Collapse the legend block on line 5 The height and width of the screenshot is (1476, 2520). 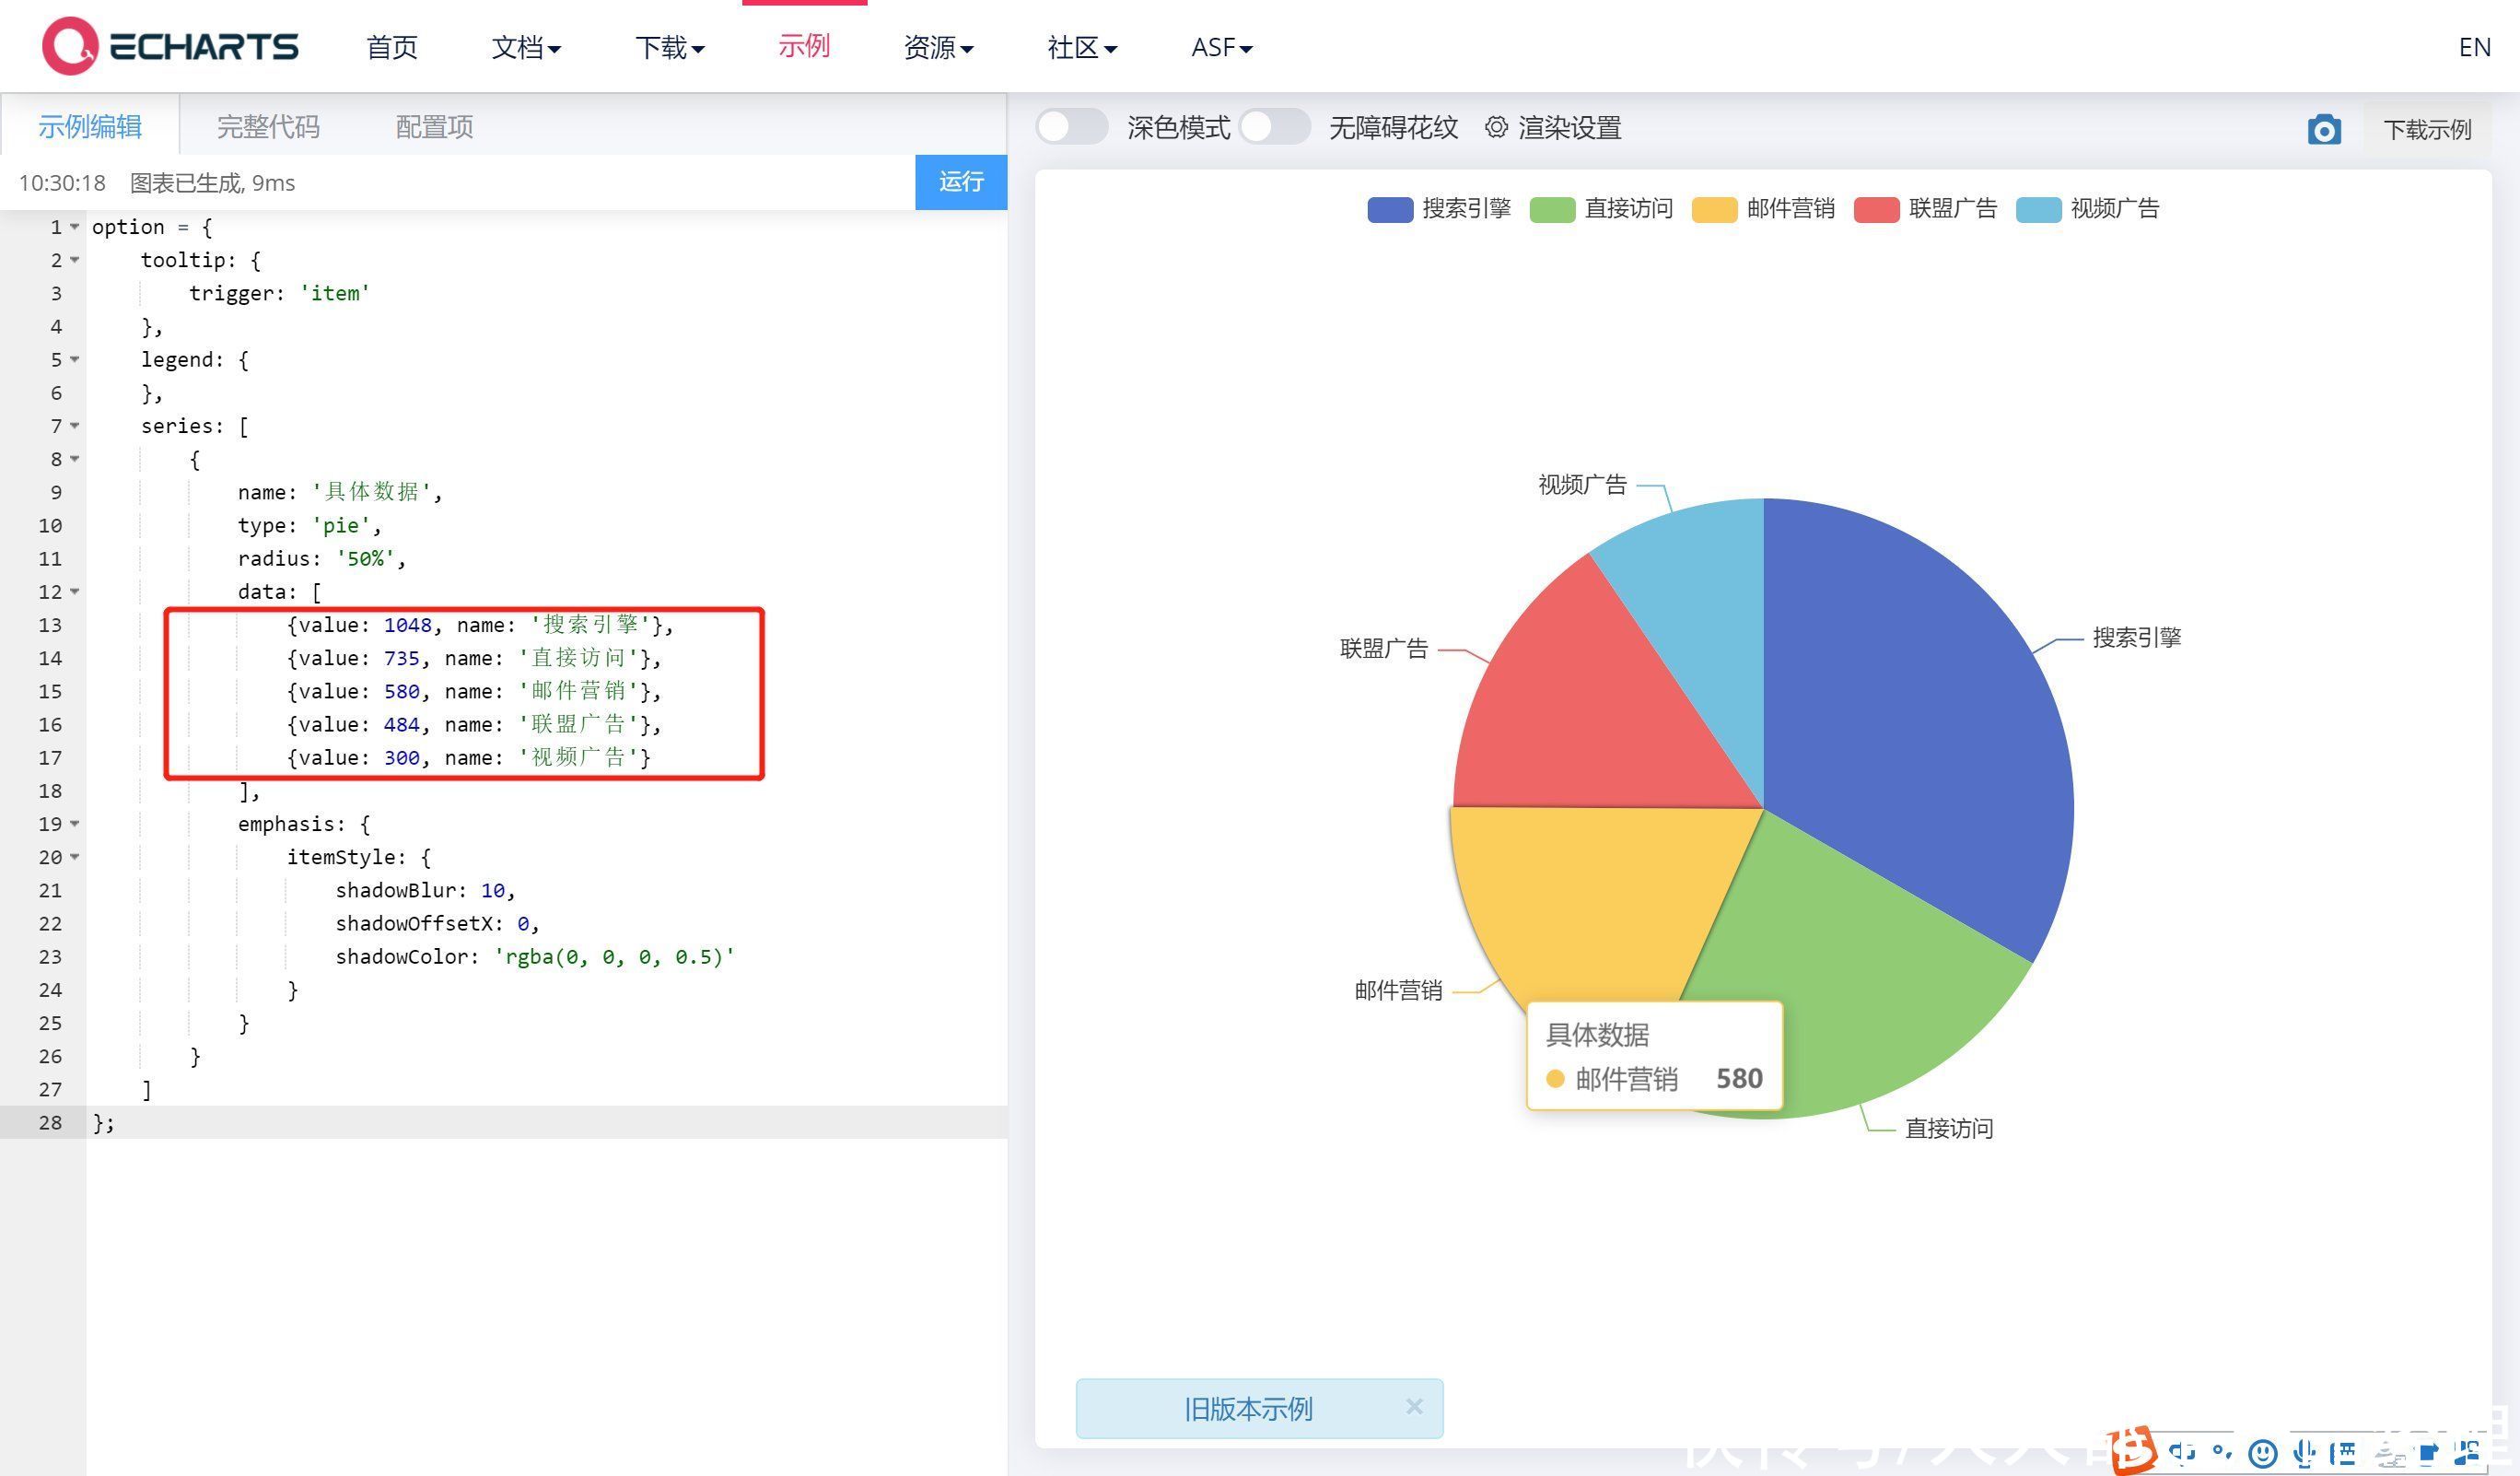click(74, 360)
